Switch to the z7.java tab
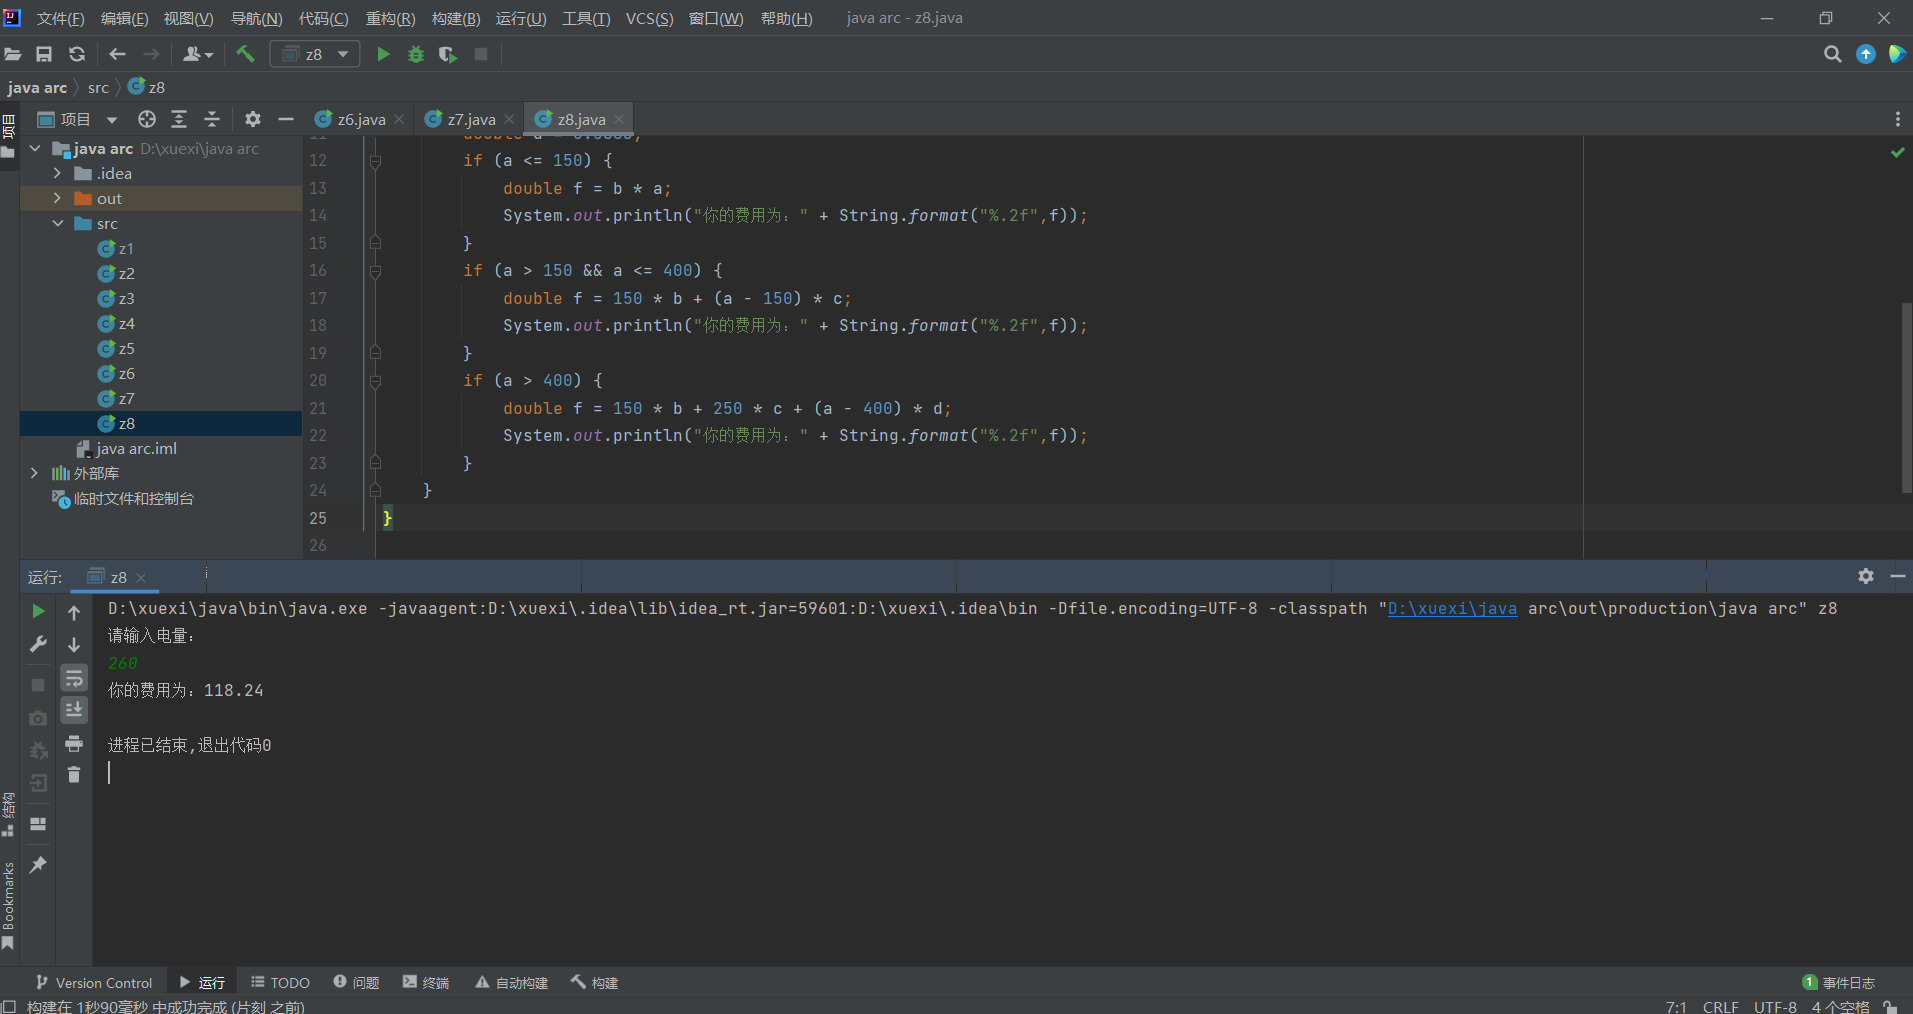Screen dimensions: 1913x1014 point(471,119)
